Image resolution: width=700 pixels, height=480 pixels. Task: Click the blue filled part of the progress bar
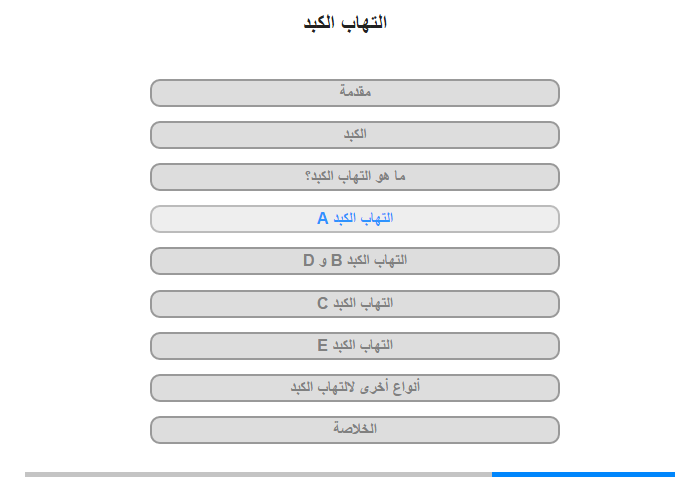tap(583, 474)
